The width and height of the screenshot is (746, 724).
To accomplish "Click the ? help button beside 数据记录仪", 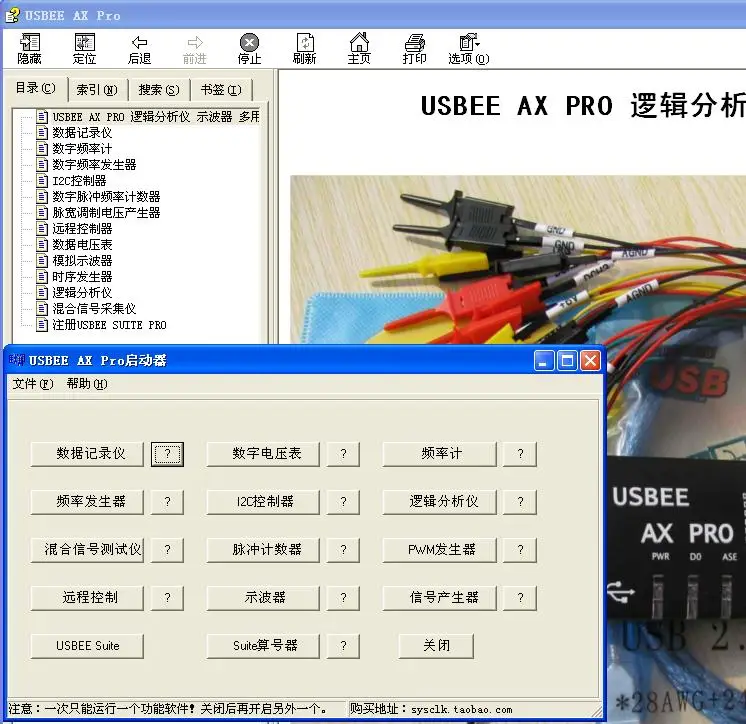I will click(x=167, y=454).
